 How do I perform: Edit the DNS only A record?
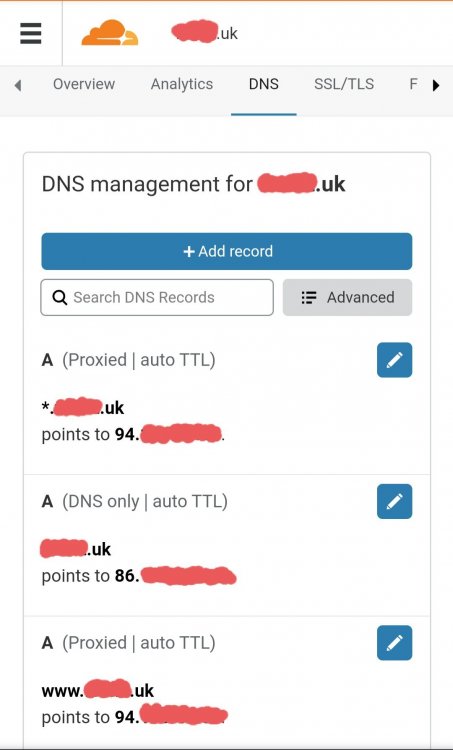tap(394, 501)
